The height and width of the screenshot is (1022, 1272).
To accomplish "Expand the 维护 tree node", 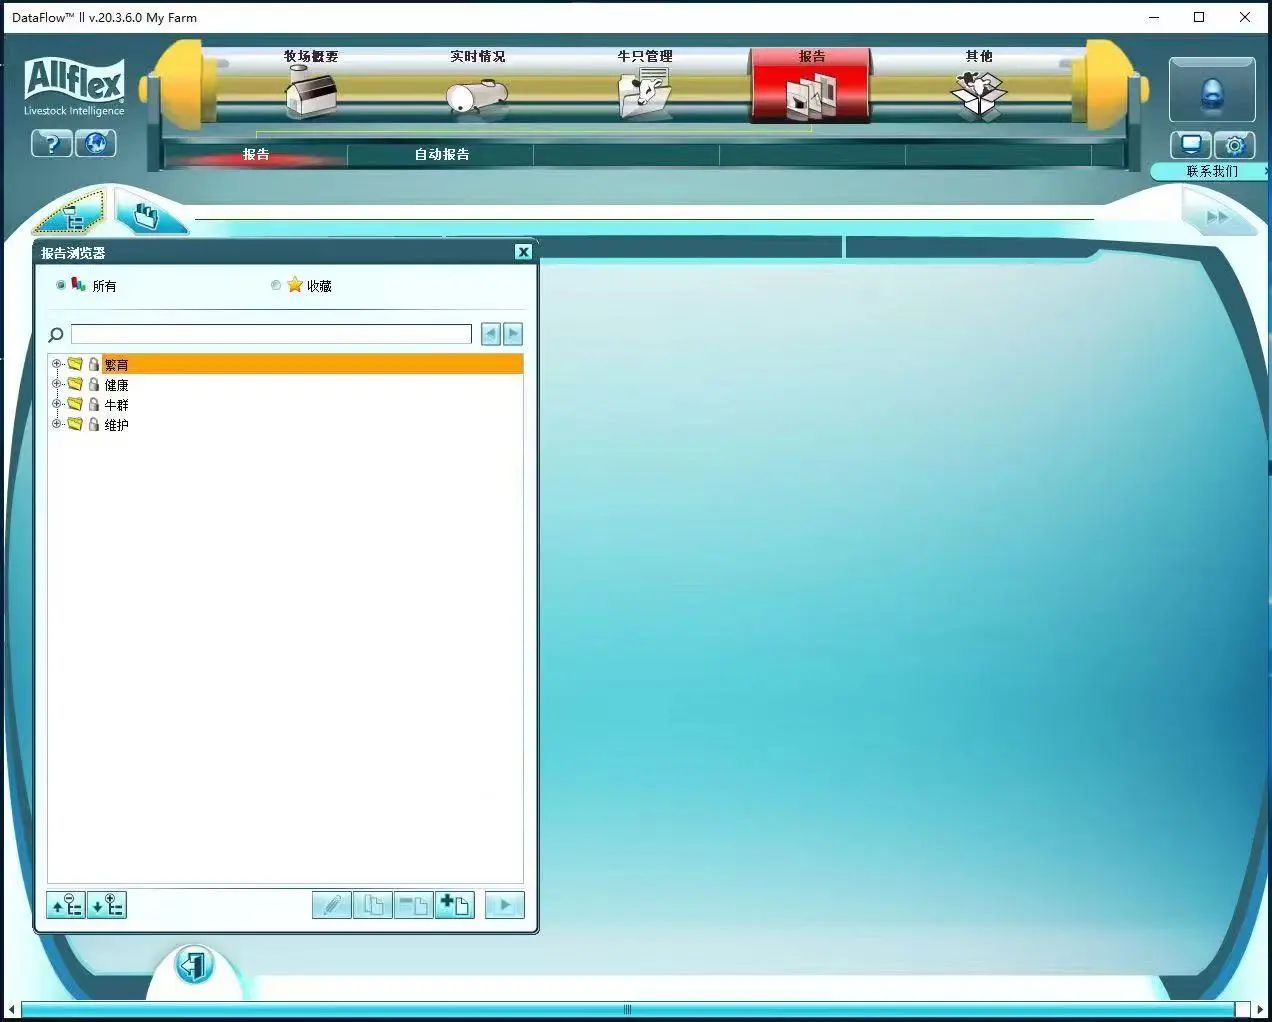I will pos(57,424).
